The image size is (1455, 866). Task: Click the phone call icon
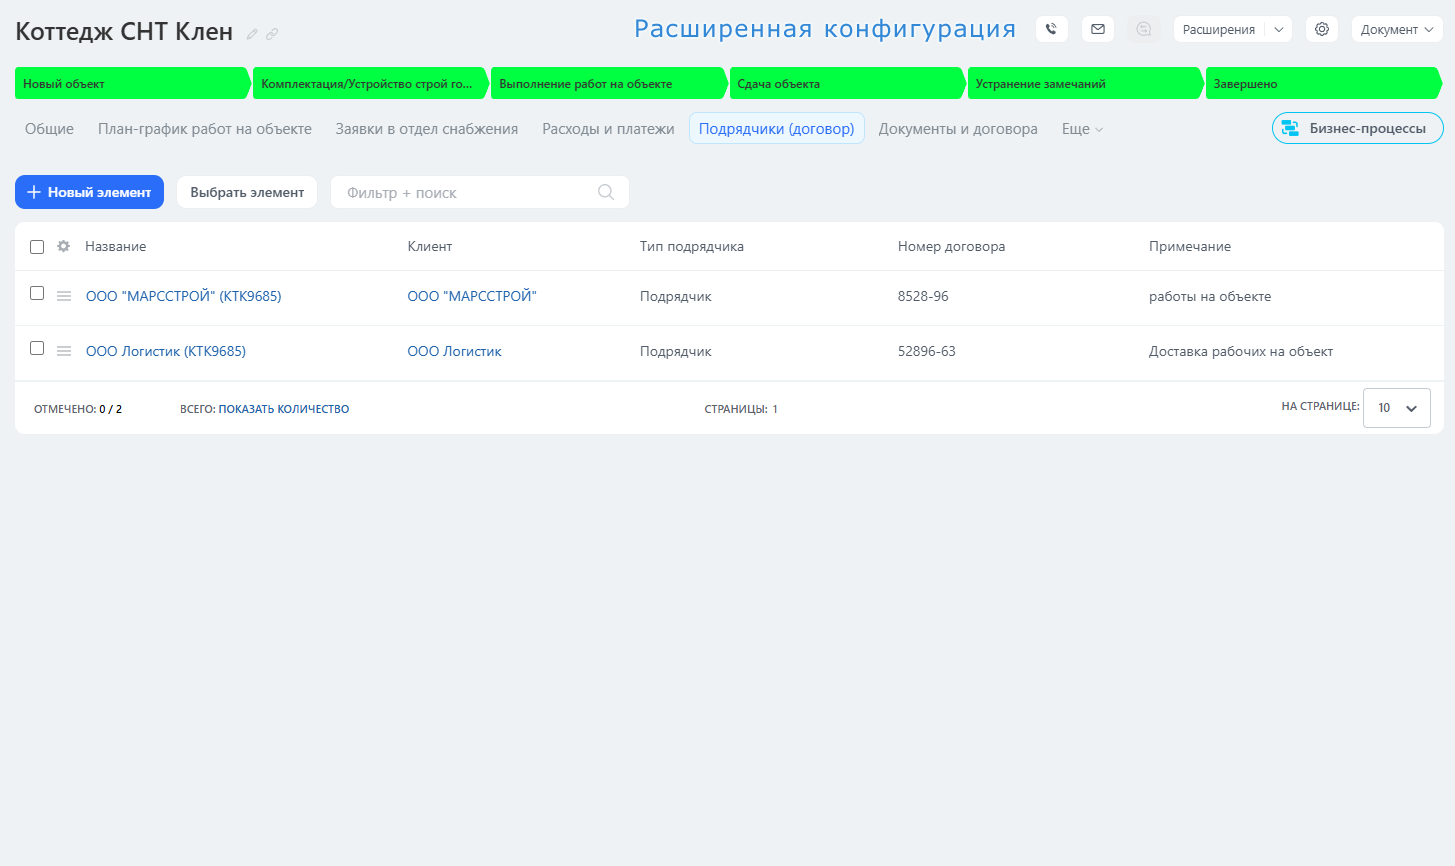(x=1051, y=29)
